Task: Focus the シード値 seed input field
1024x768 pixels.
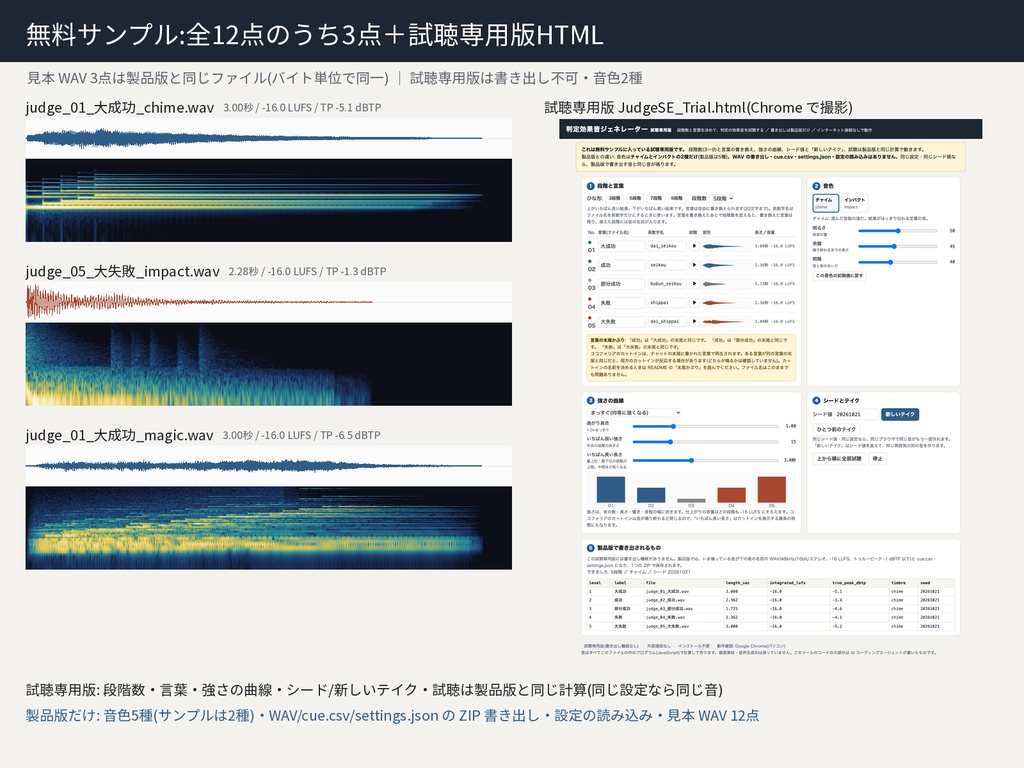Action: [856, 414]
